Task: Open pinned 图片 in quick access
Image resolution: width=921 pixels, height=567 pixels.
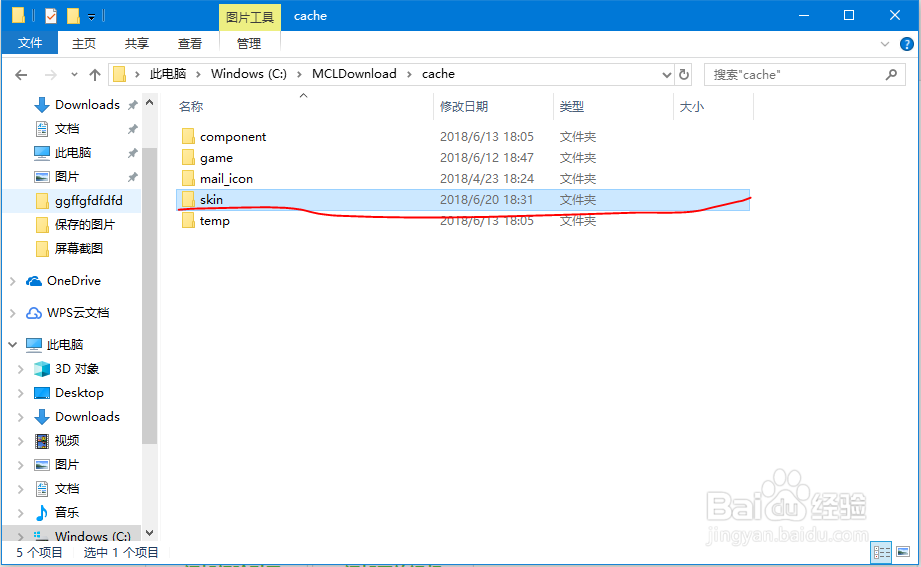Action: click(x=66, y=177)
